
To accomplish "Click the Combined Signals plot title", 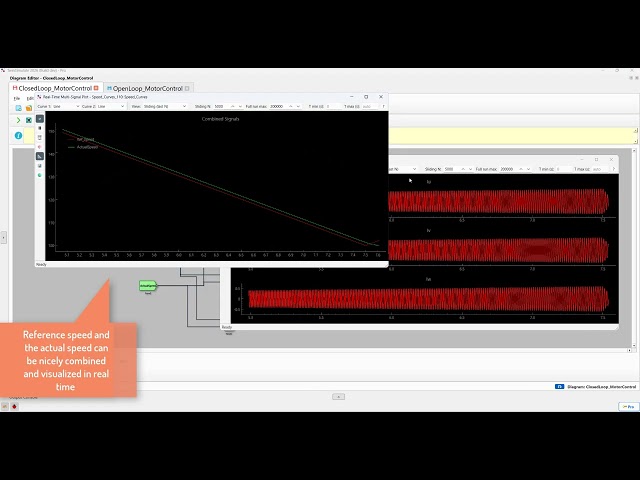I will 220,119.
